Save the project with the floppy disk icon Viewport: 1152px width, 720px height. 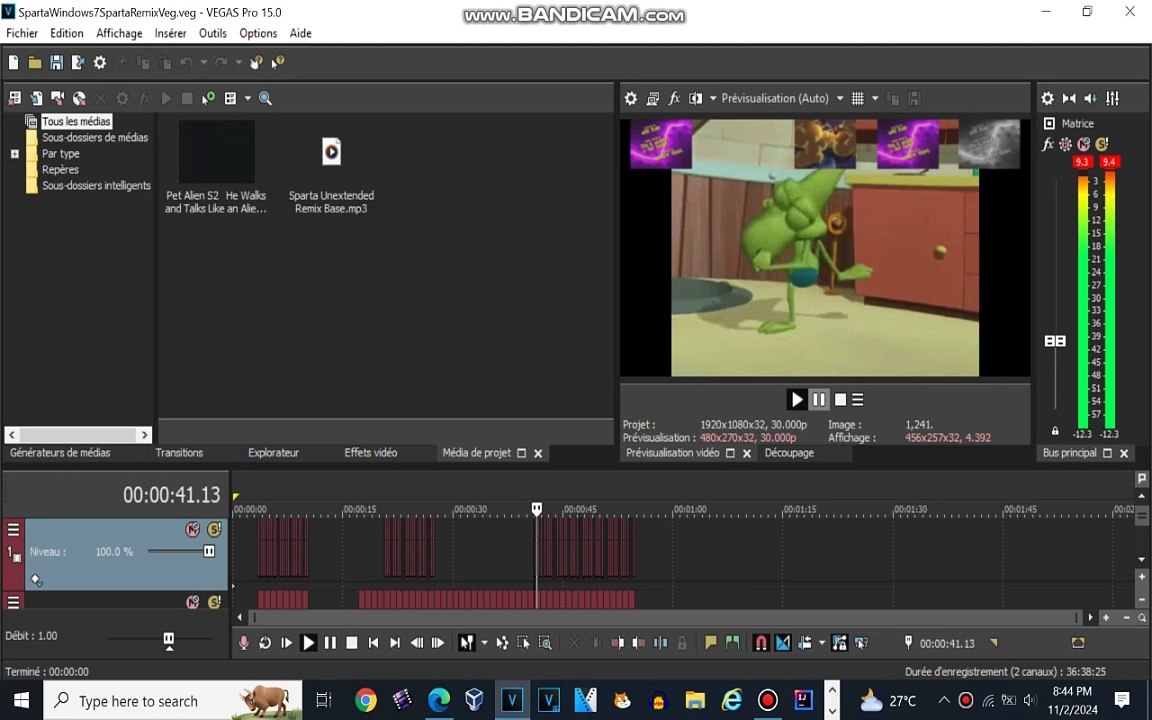click(x=56, y=62)
